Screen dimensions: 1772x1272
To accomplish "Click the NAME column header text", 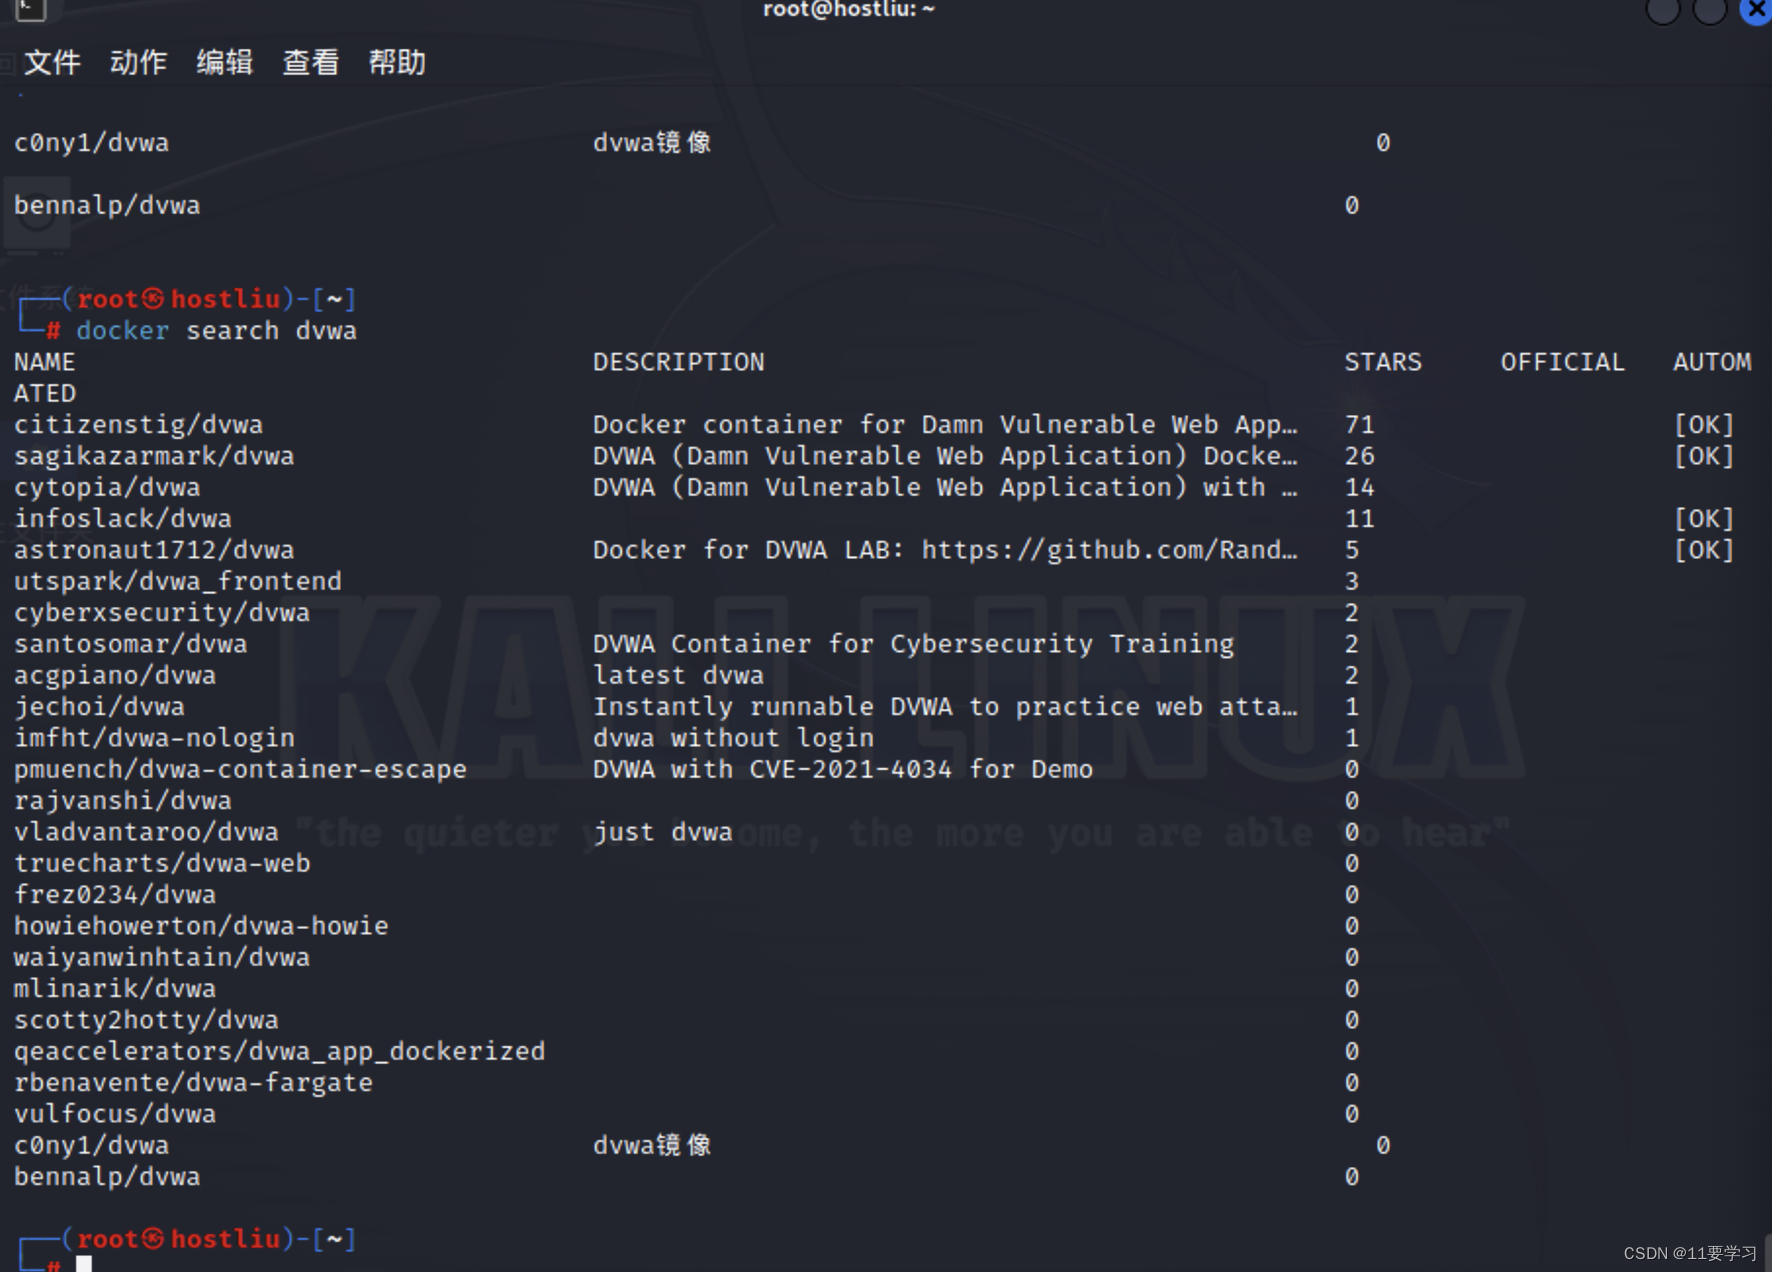I will 44,361.
